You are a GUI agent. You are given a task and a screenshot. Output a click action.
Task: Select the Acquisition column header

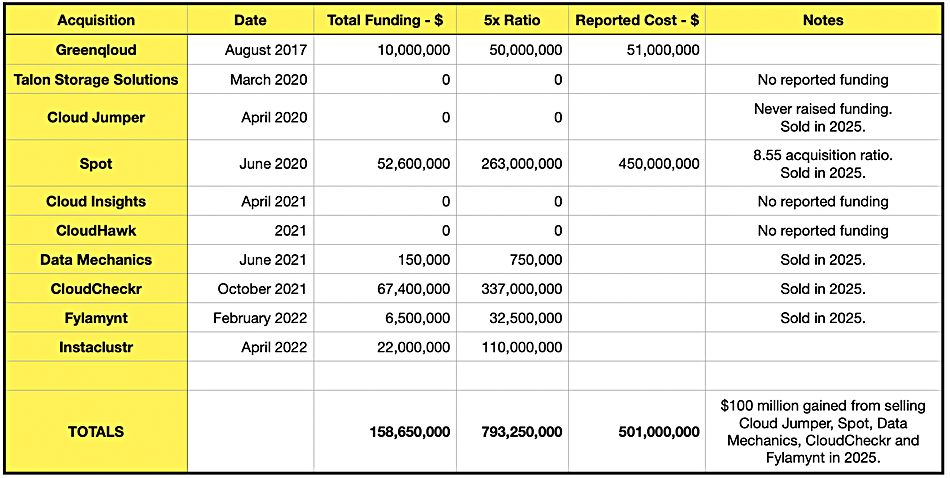pos(96,20)
